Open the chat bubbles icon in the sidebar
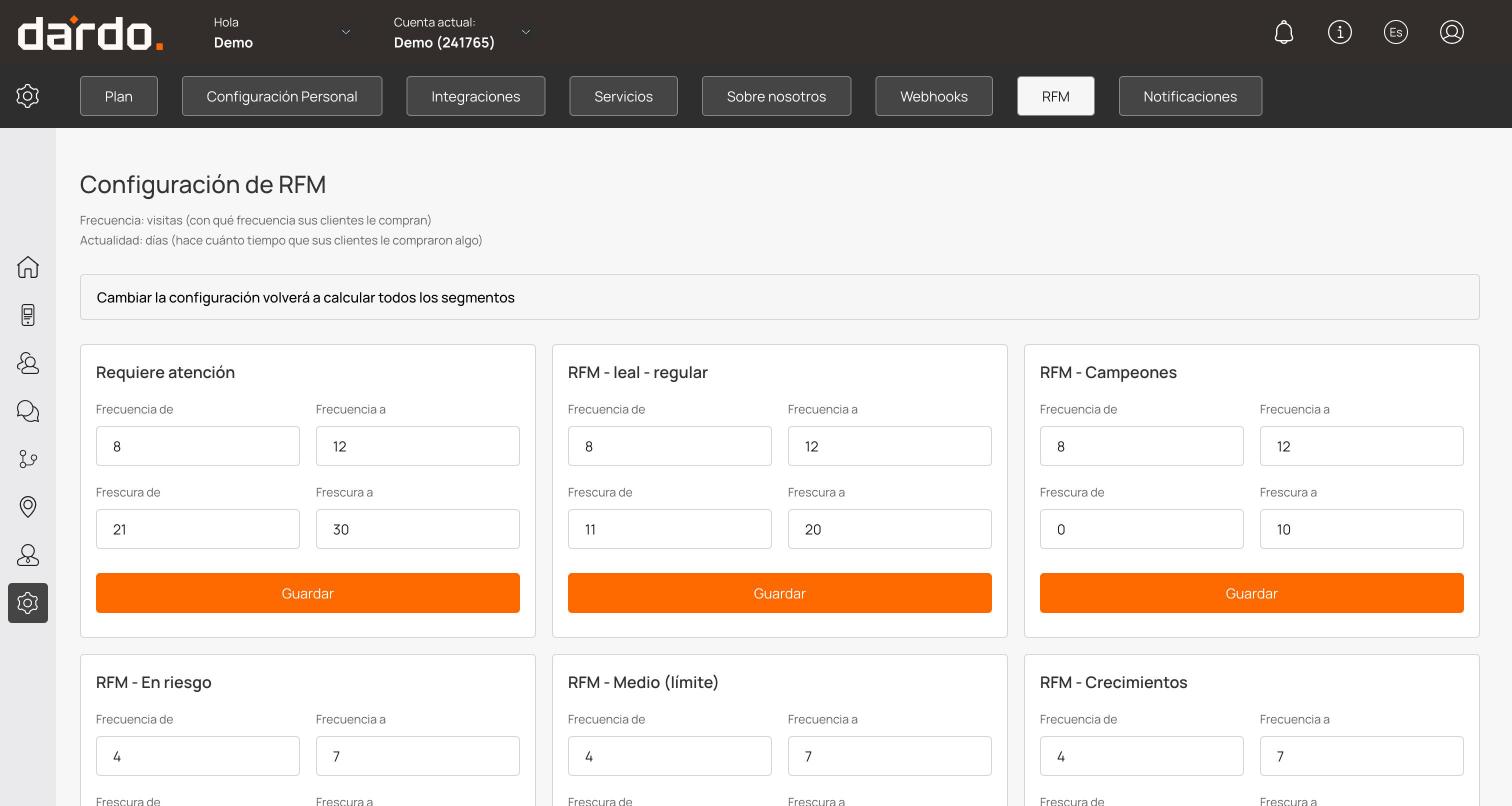Viewport: 1512px width, 806px height. click(28, 411)
